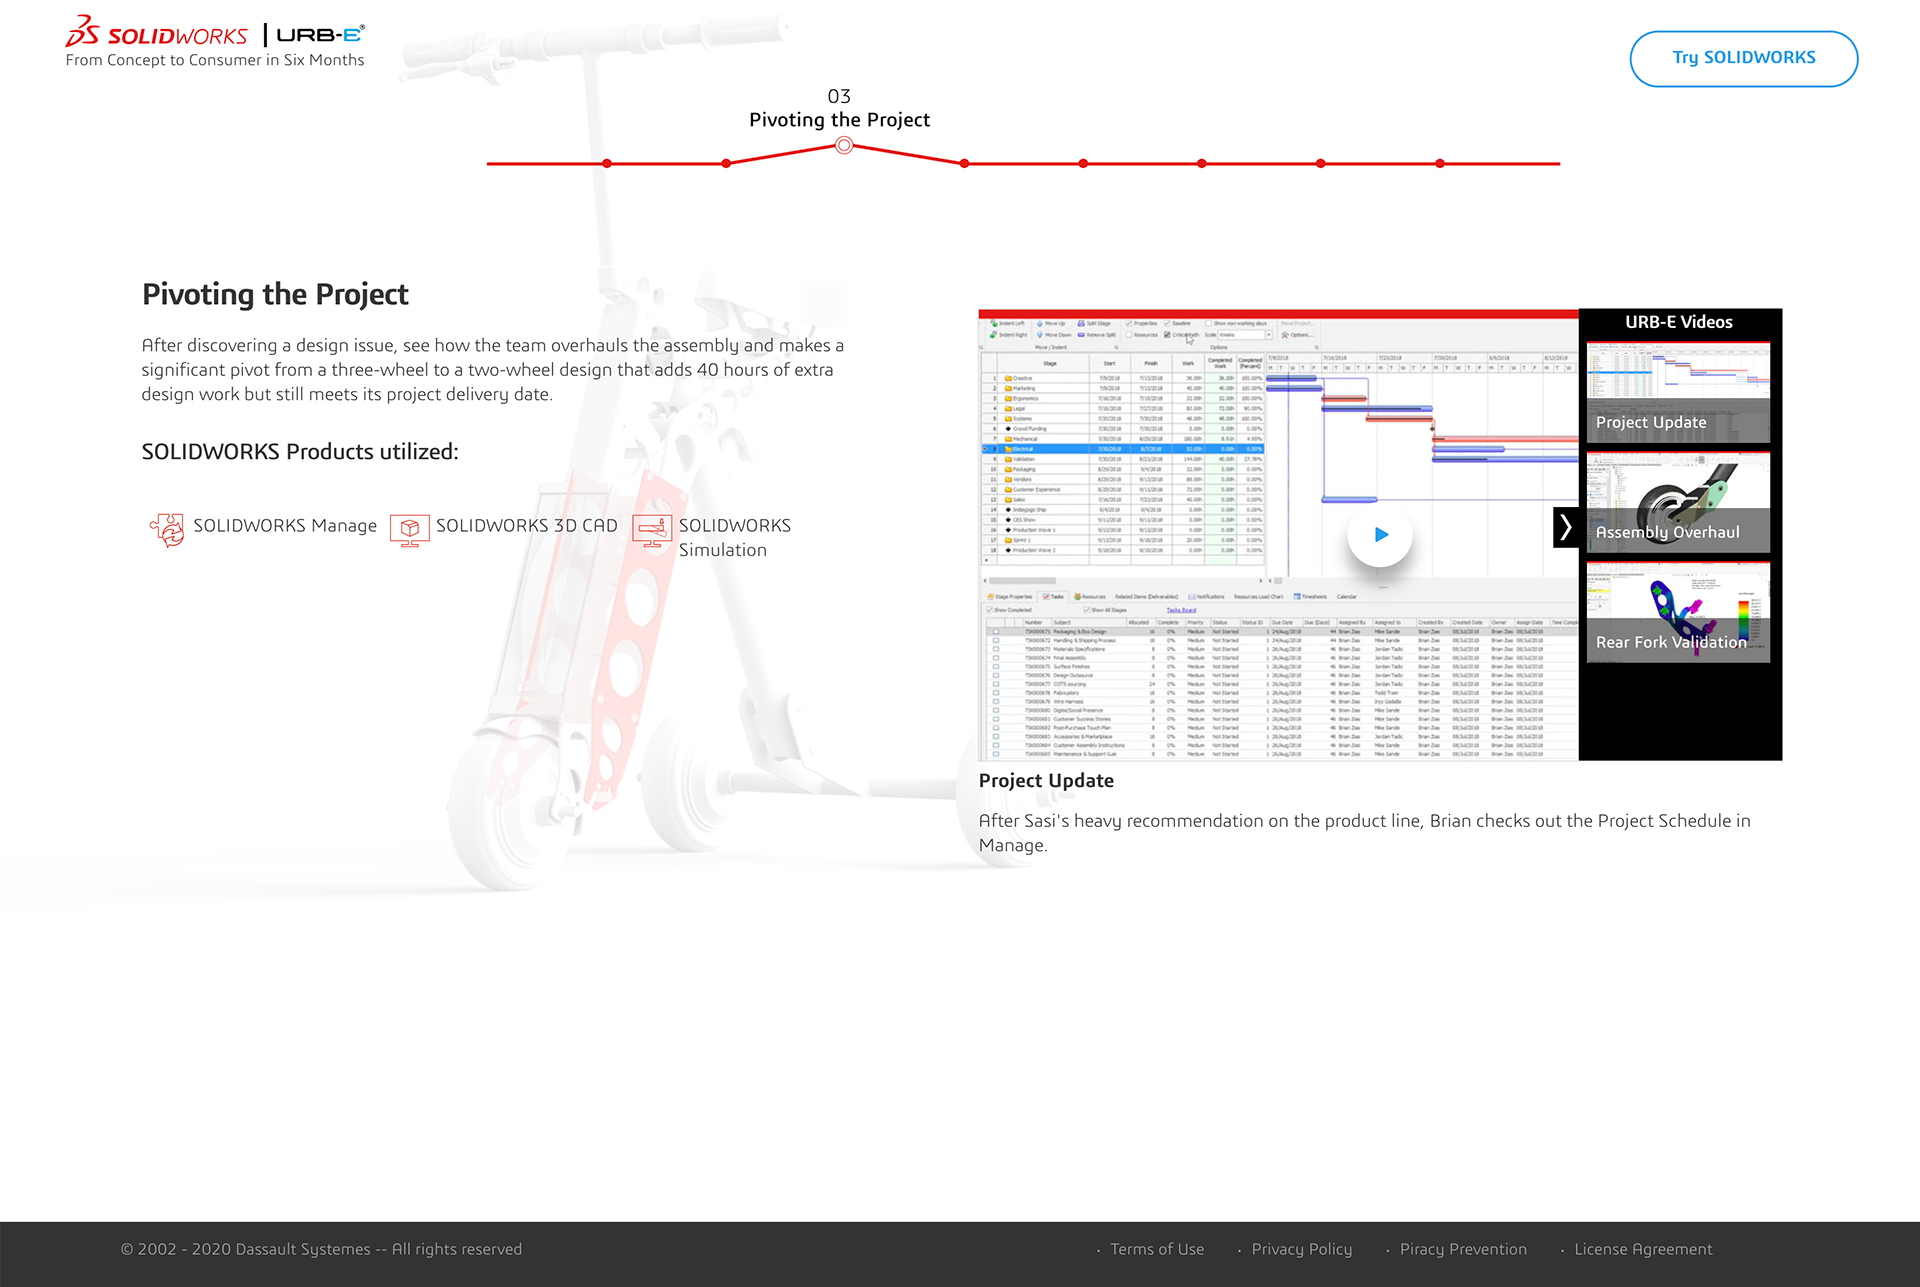Click the Project Update video title
Screen dimensions: 1920x1287
tap(1046, 781)
